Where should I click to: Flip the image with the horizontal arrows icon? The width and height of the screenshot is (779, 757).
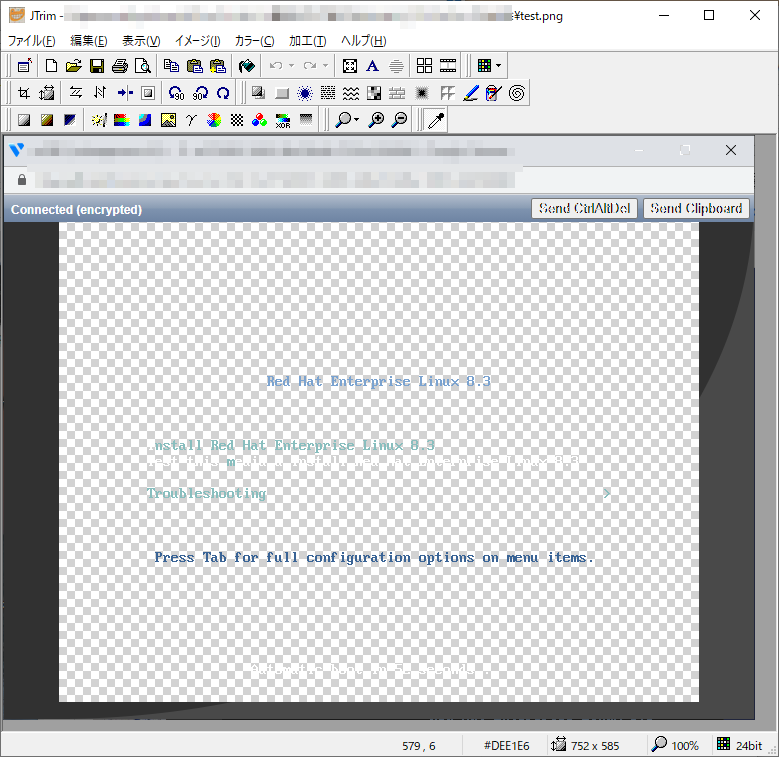[x=76, y=93]
